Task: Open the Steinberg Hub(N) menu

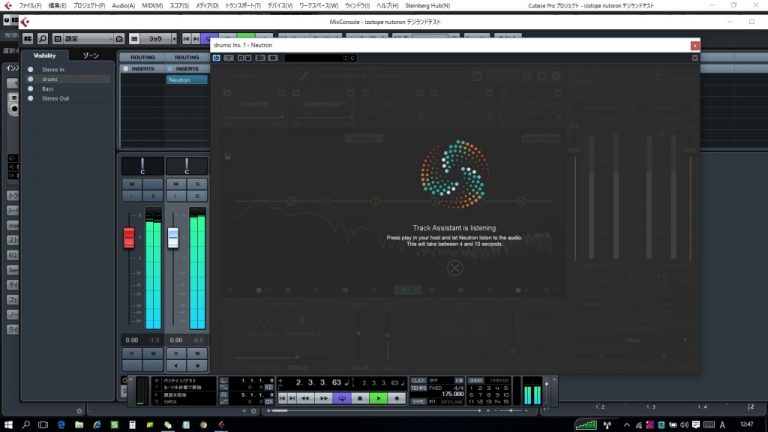Action: pyautogui.click(x=427, y=5)
